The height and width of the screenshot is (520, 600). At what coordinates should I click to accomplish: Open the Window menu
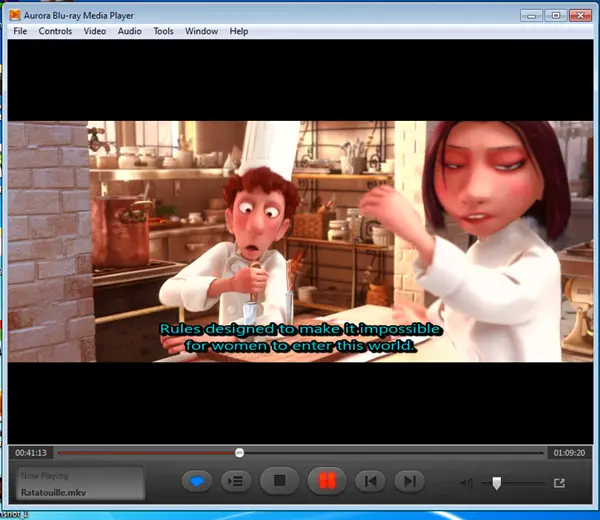pyautogui.click(x=201, y=31)
